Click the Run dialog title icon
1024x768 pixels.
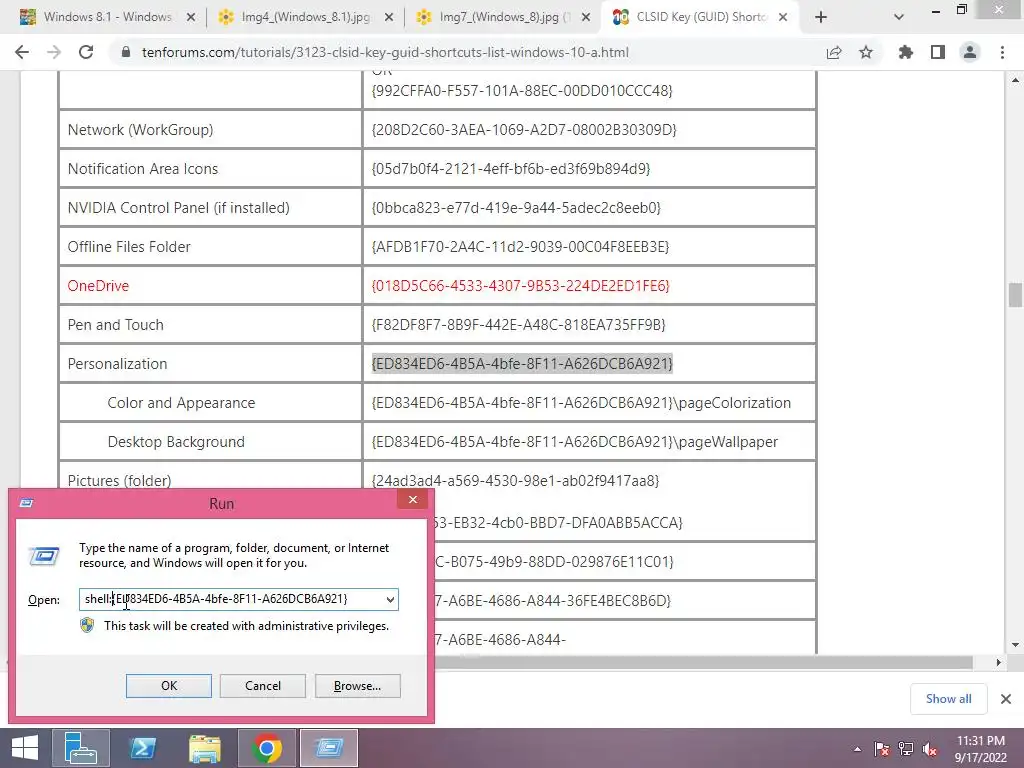pos(26,503)
